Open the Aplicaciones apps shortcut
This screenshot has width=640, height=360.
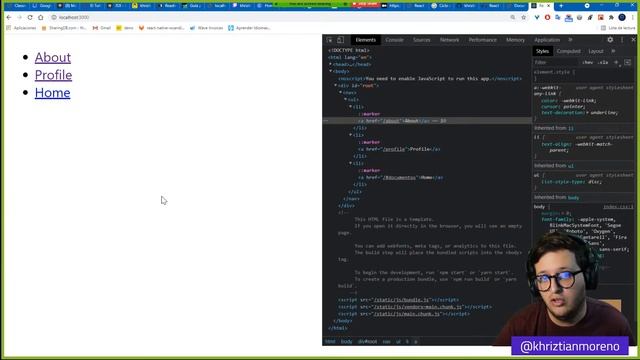coord(21,28)
